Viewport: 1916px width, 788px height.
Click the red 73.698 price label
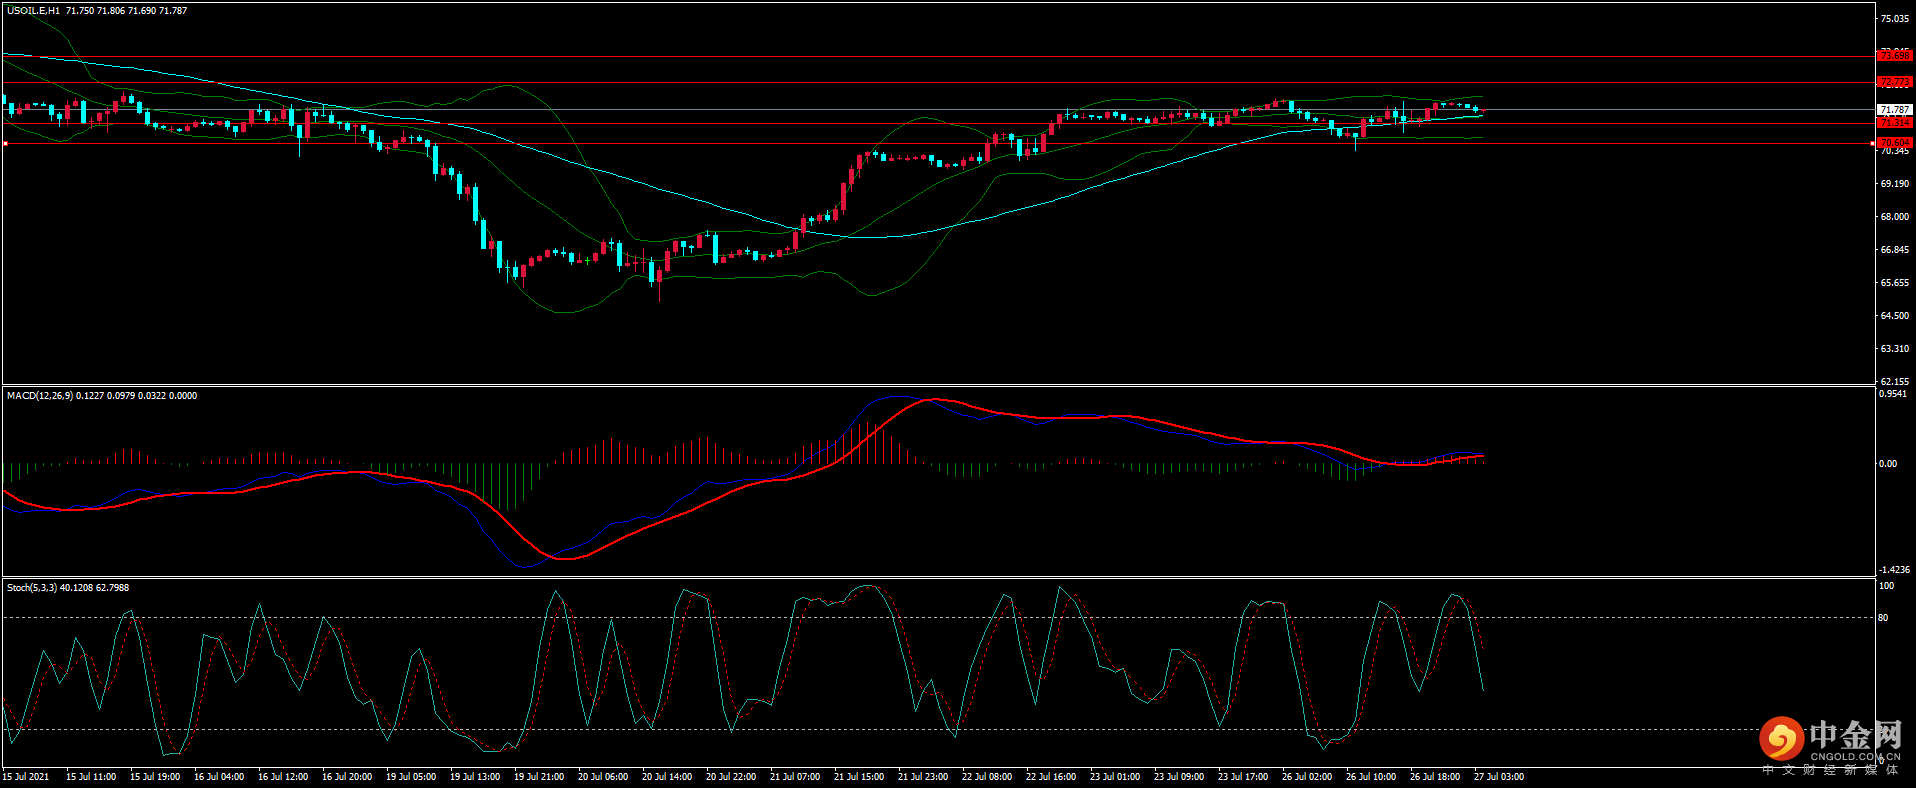click(1894, 56)
